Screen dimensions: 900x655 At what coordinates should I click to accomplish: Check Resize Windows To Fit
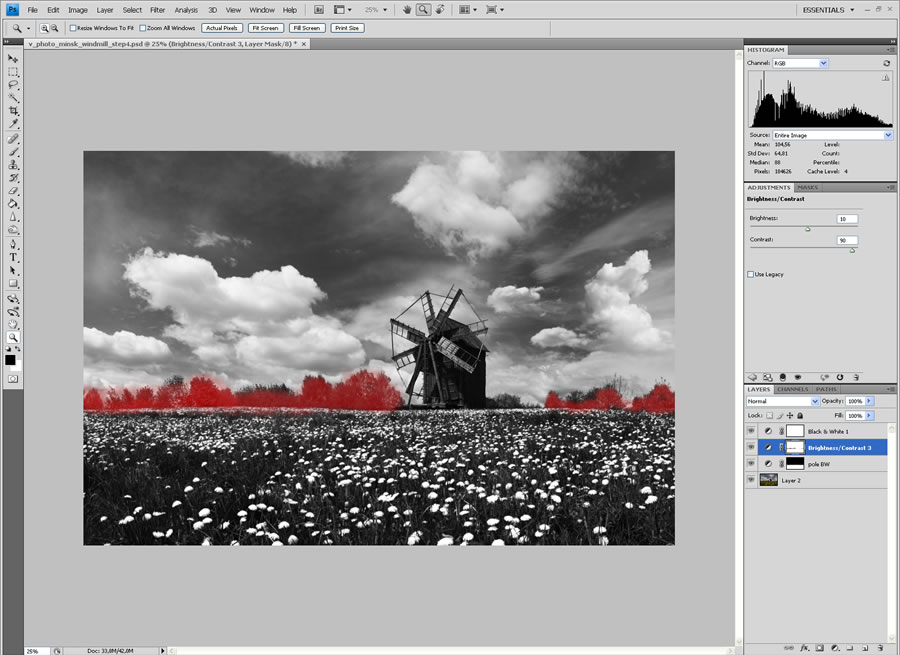click(x=73, y=28)
